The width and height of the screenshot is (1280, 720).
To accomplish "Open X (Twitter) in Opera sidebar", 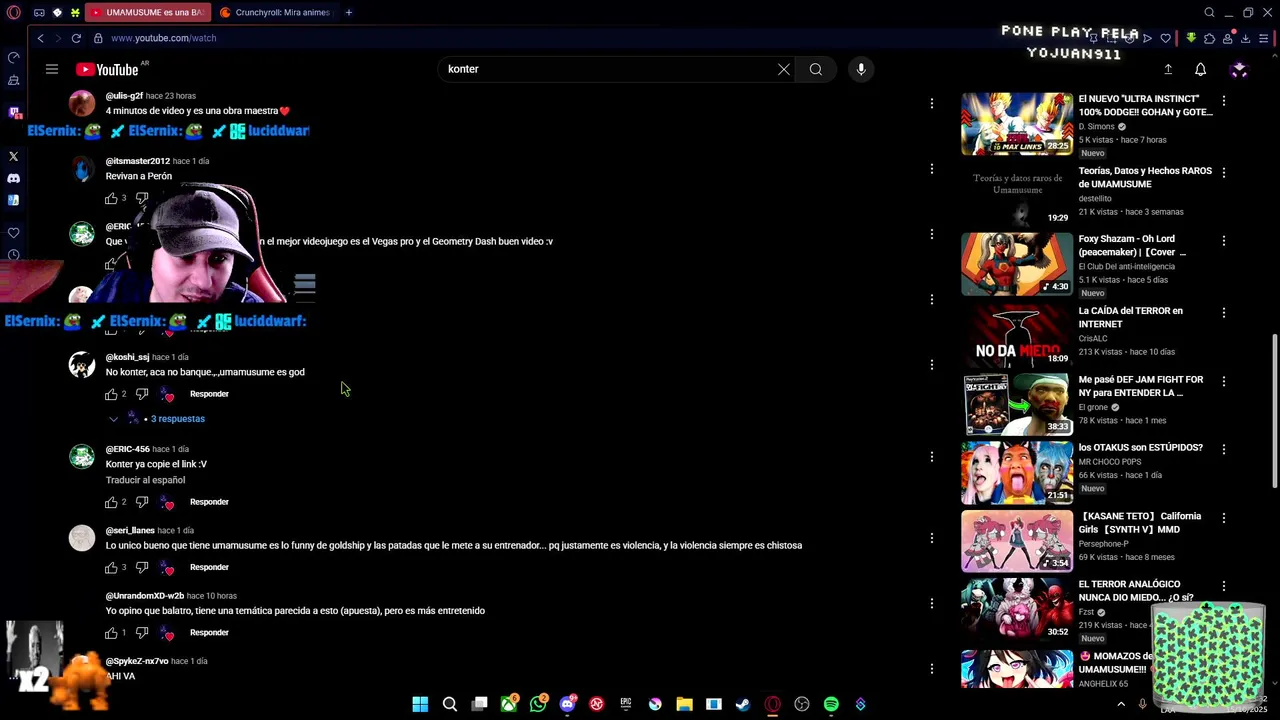I will click(13, 156).
